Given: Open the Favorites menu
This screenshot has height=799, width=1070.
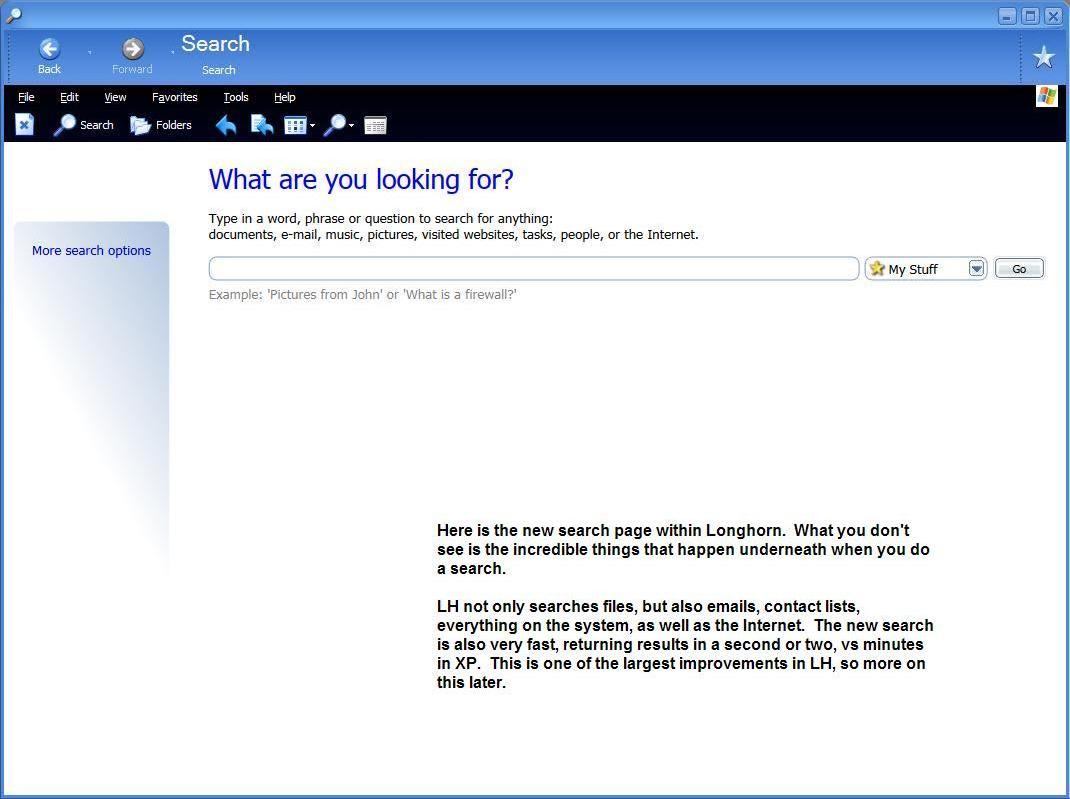Looking at the screenshot, I should click(x=175, y=97).
